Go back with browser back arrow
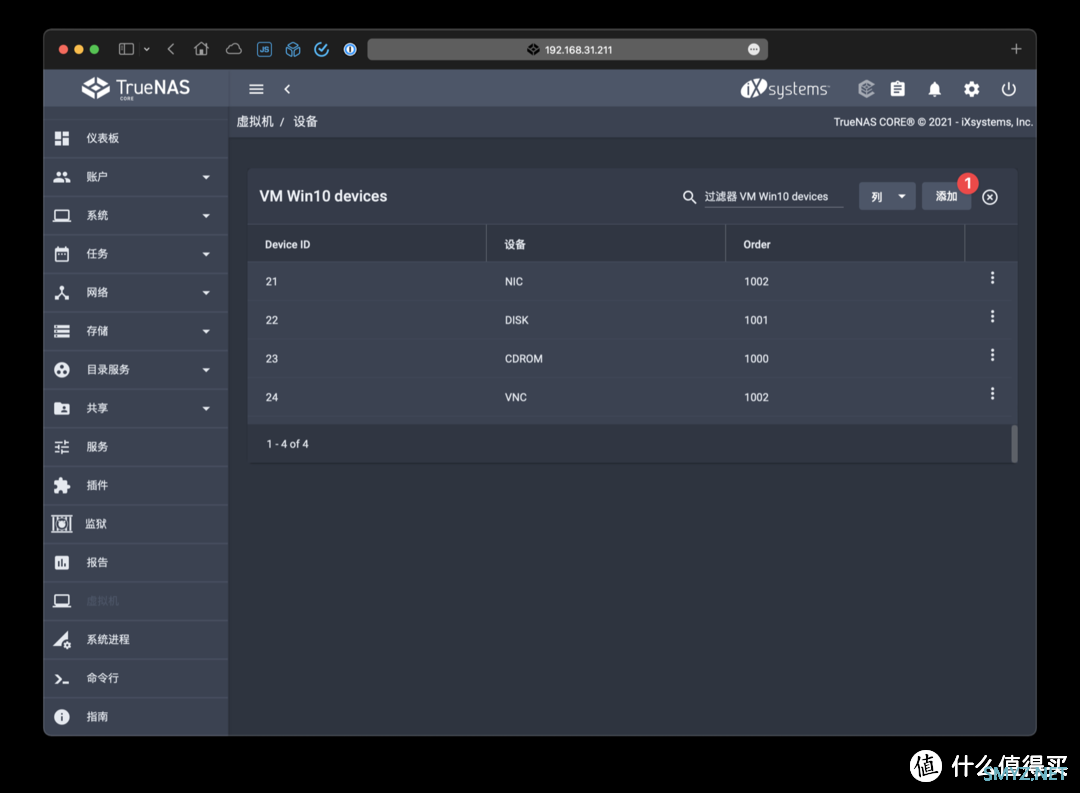The image size is (1080, 793). [172, 50]
